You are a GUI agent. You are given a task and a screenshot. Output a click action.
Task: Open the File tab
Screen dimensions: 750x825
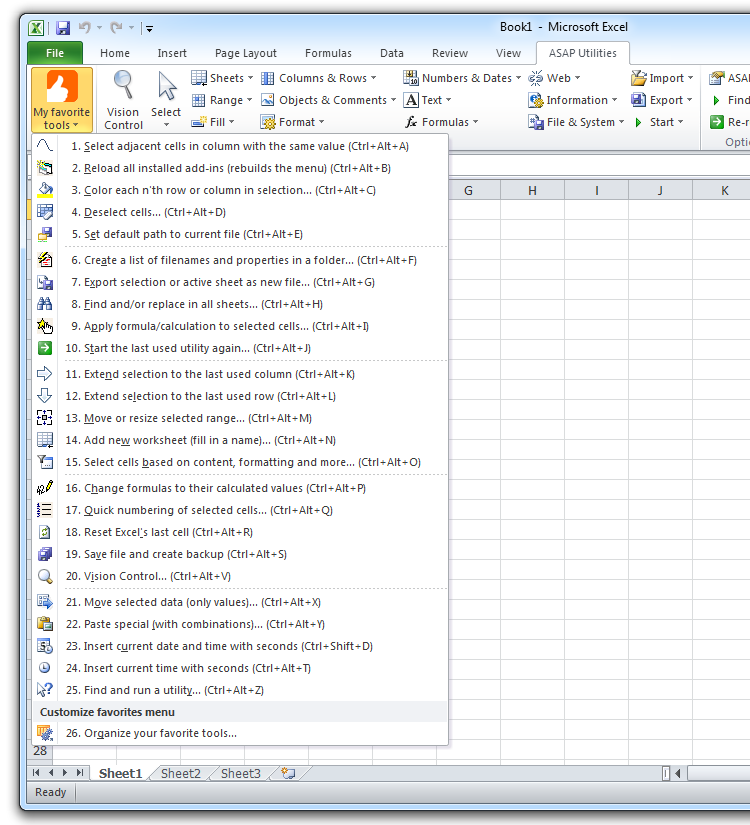point(55,53)
